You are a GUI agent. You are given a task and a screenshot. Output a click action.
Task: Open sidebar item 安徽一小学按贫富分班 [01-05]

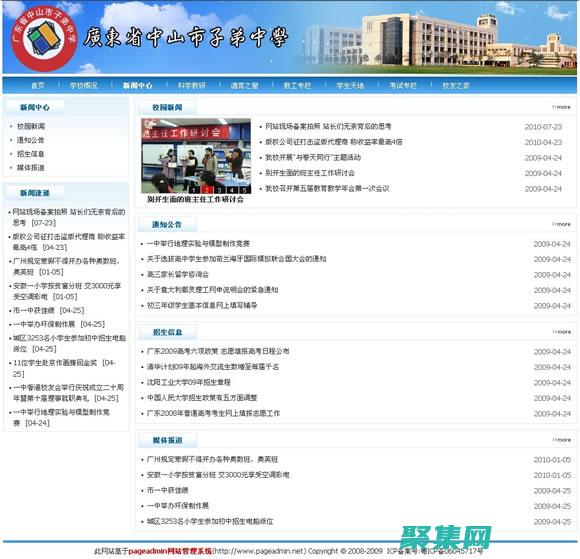click(67, 291)
